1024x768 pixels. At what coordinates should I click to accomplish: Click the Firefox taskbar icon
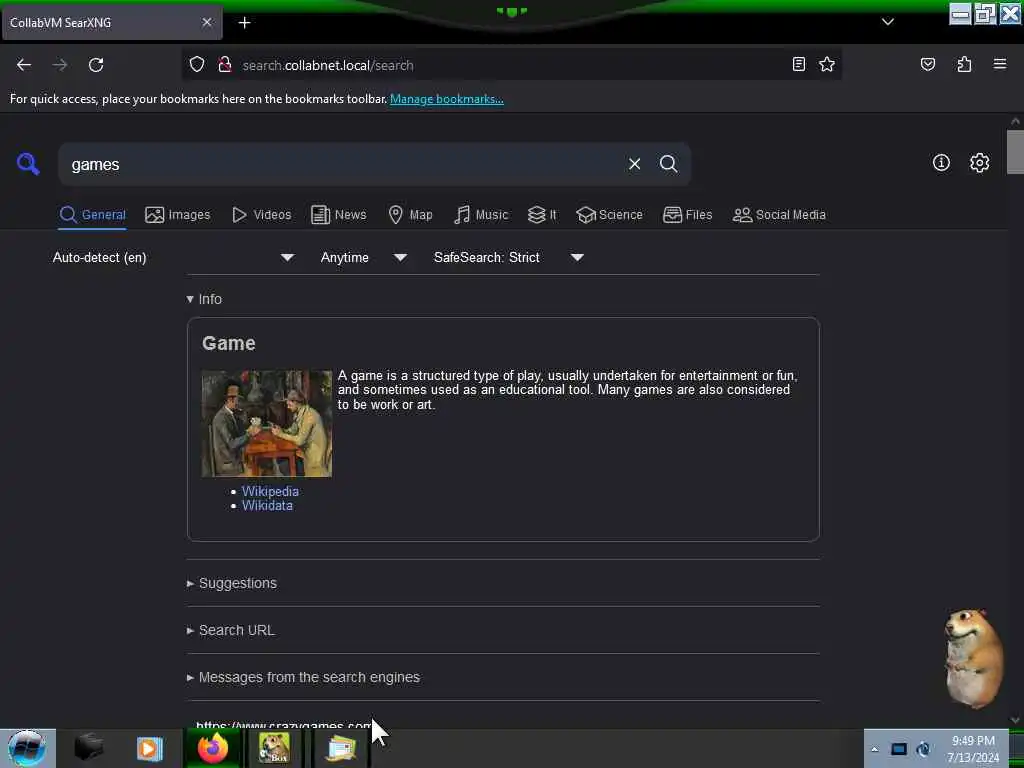pos(213,748)
